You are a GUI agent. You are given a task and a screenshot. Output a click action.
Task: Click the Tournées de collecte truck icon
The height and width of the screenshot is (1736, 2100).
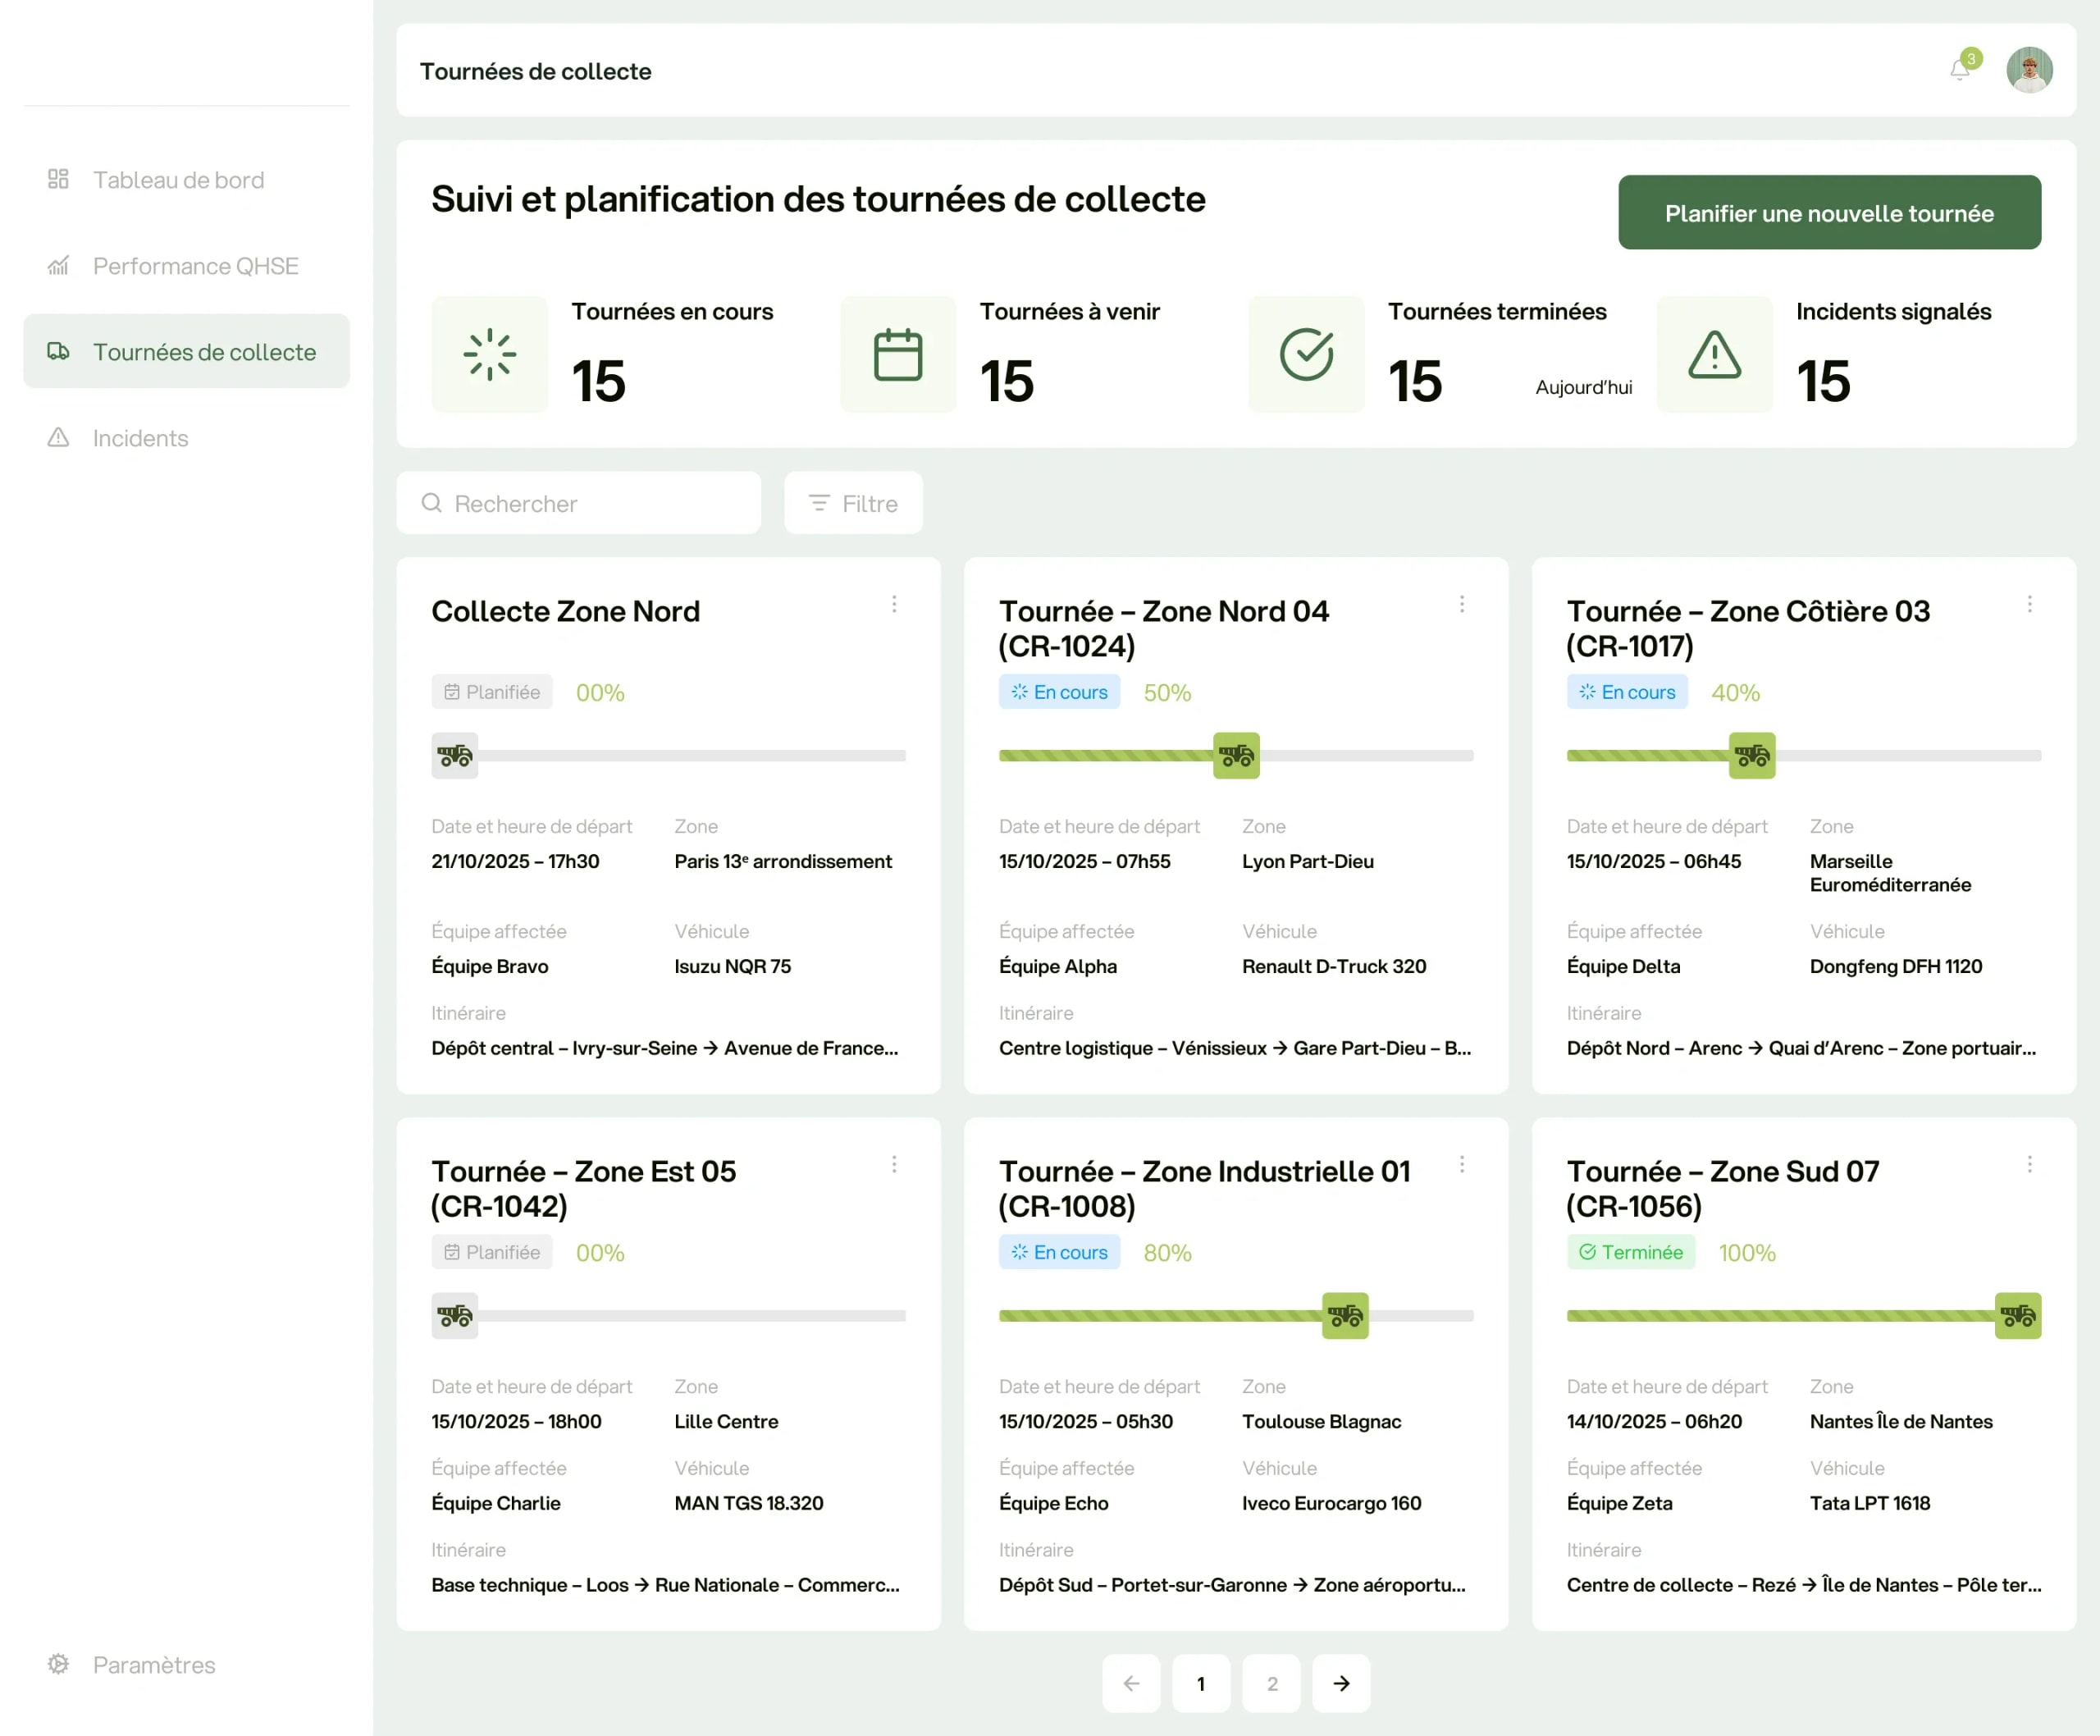click(58, 351)
